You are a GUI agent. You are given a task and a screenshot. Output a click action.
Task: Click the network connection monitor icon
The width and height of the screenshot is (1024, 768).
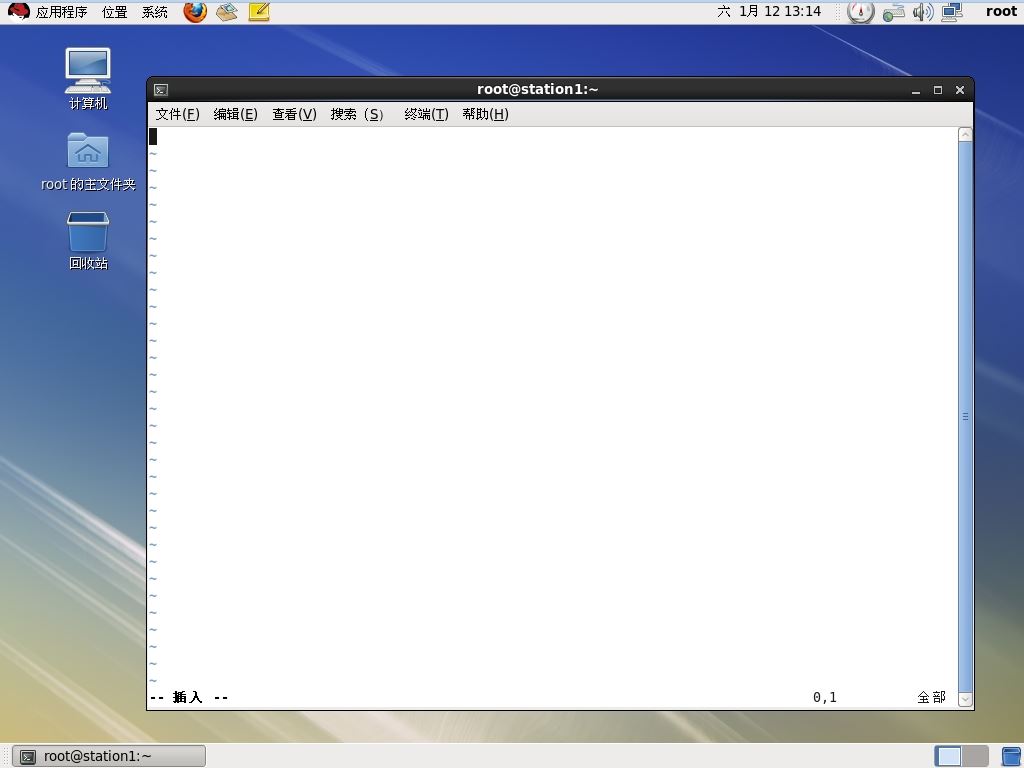(952, 12)
